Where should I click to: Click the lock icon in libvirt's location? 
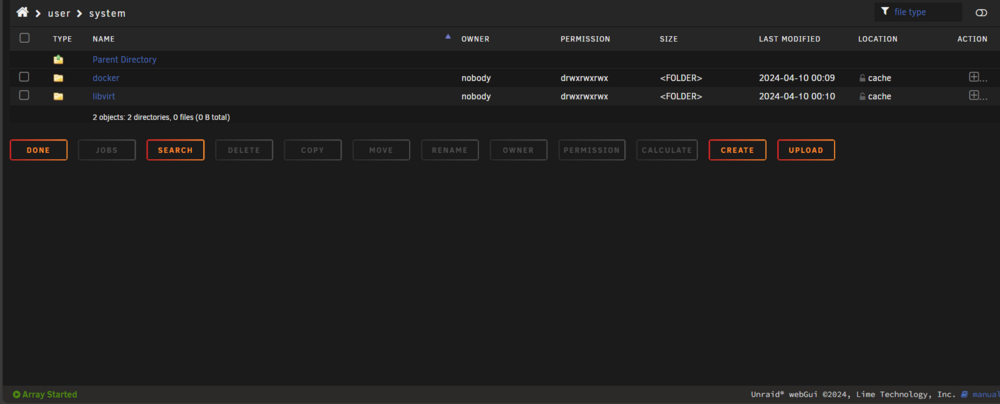pos(862,96)
